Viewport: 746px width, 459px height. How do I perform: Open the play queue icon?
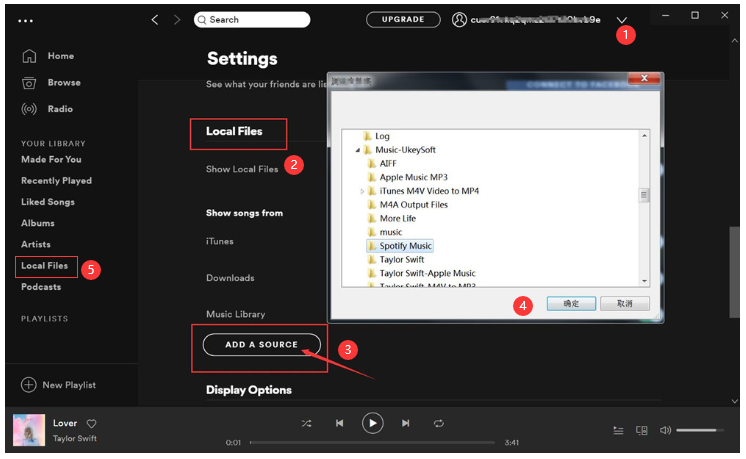(x=618, y=431)
